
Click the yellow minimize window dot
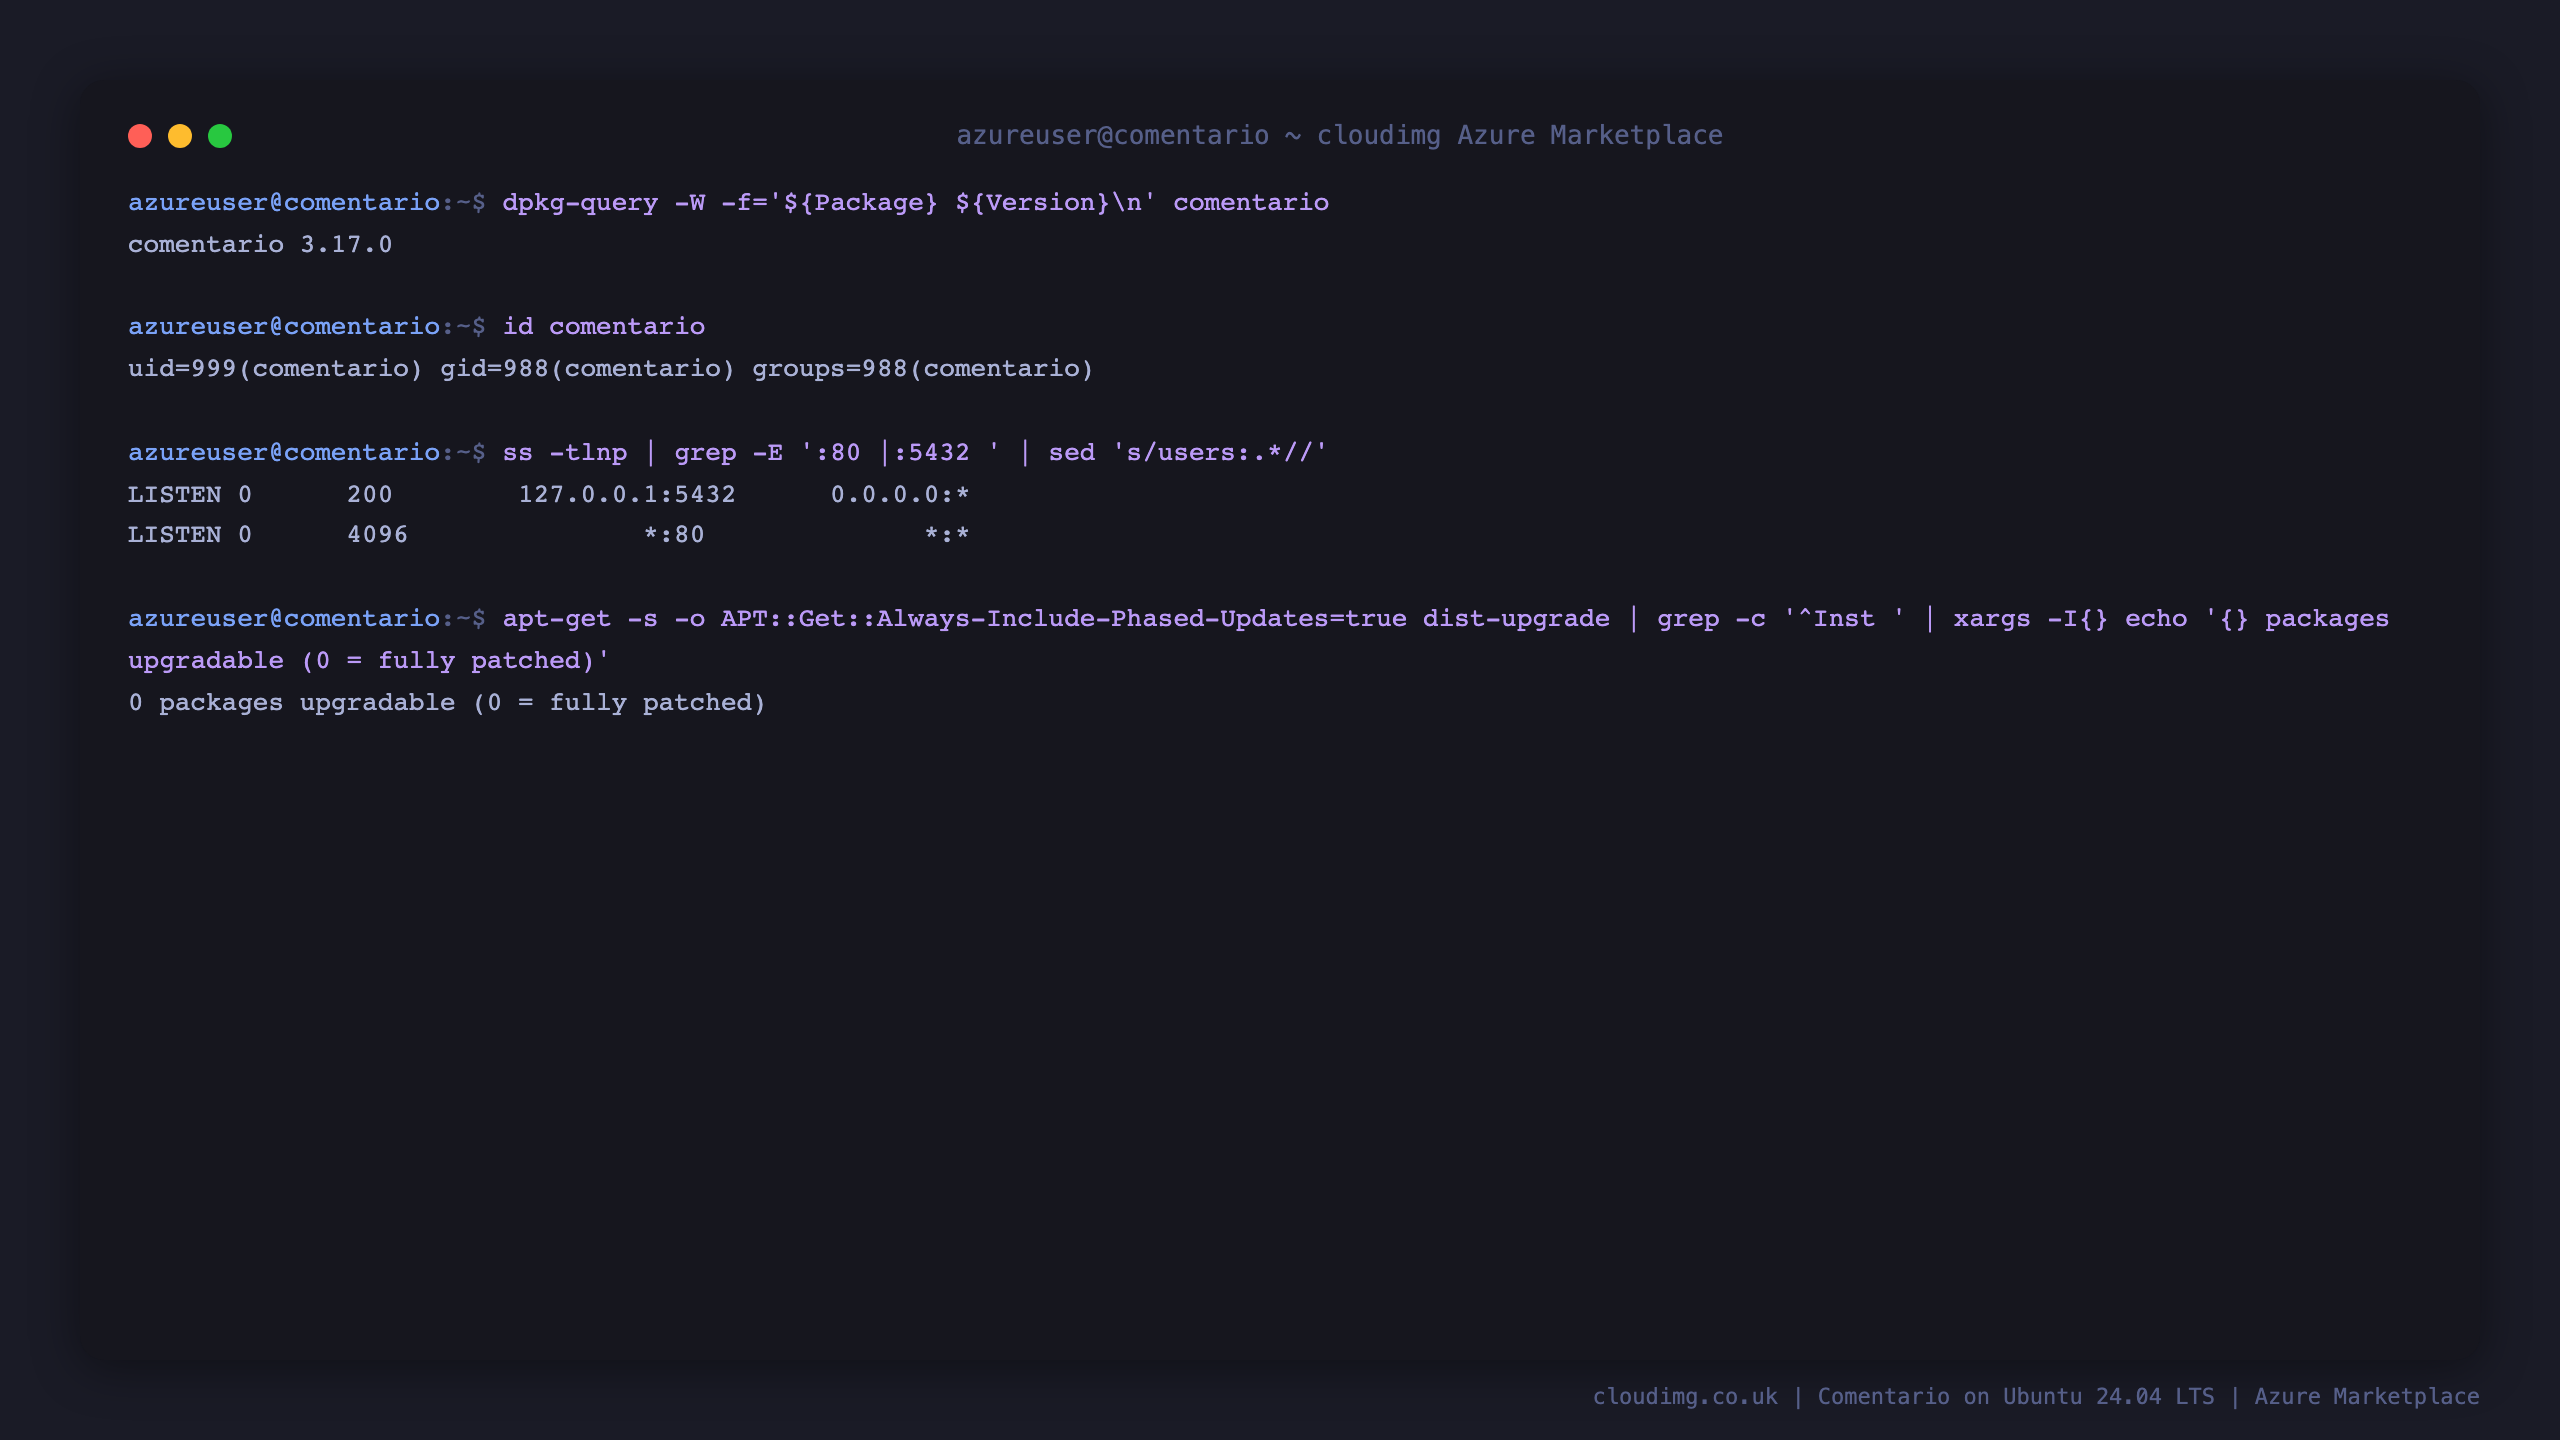point(180,136)
